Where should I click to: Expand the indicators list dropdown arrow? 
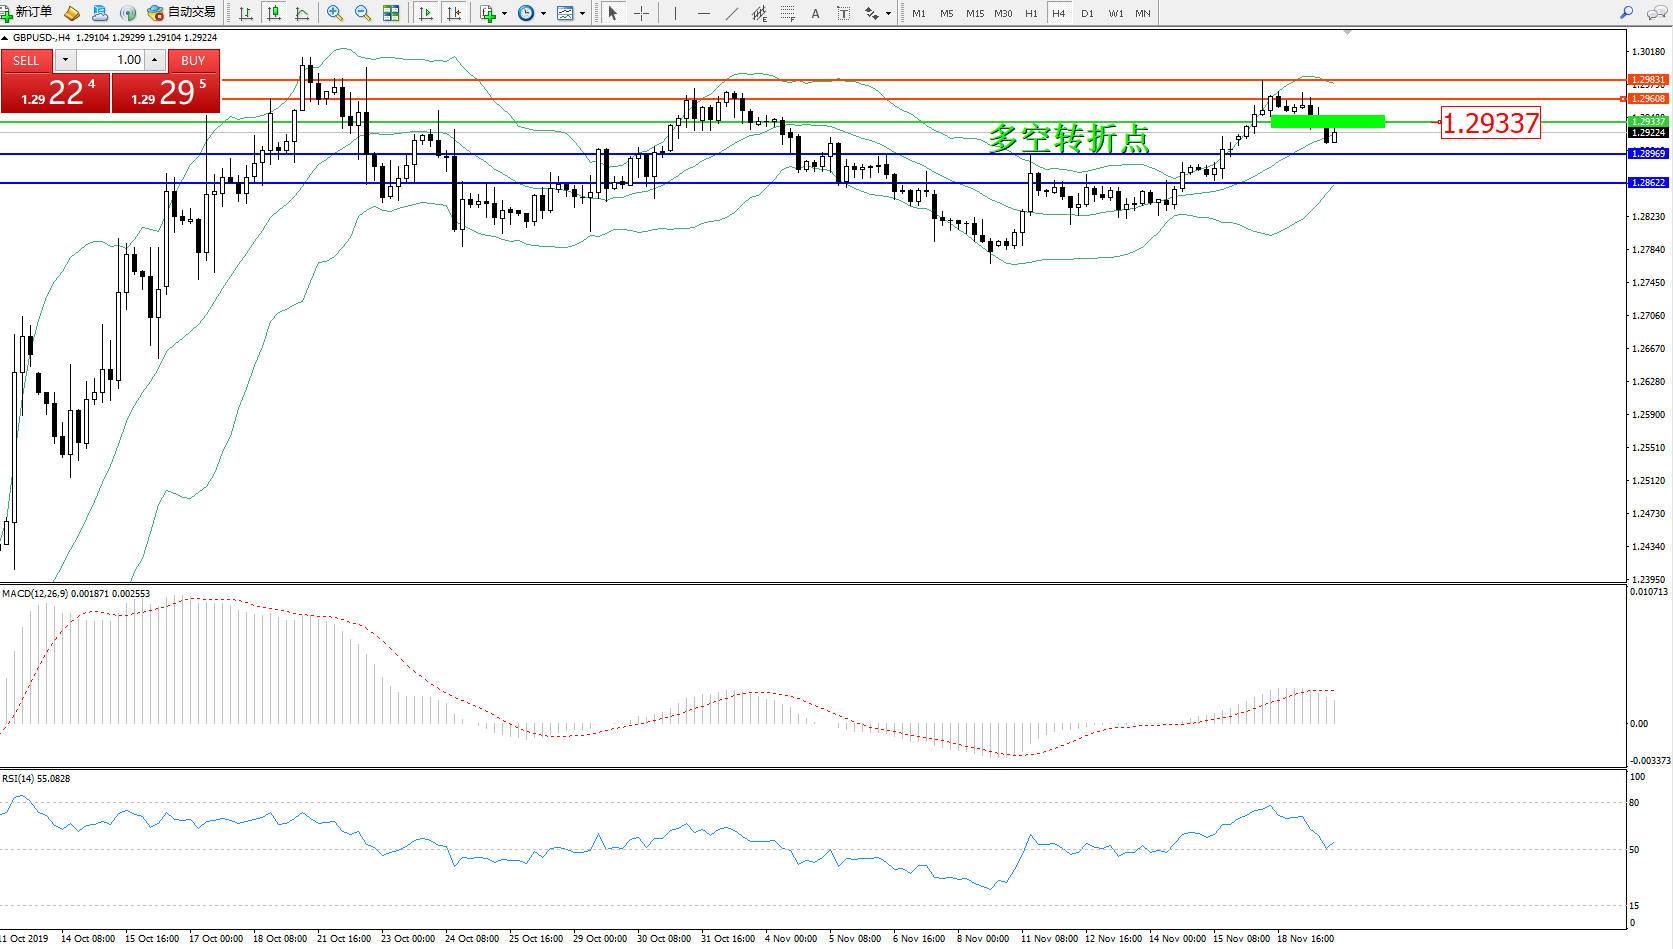pyautogui.click(x=504, y=14)
